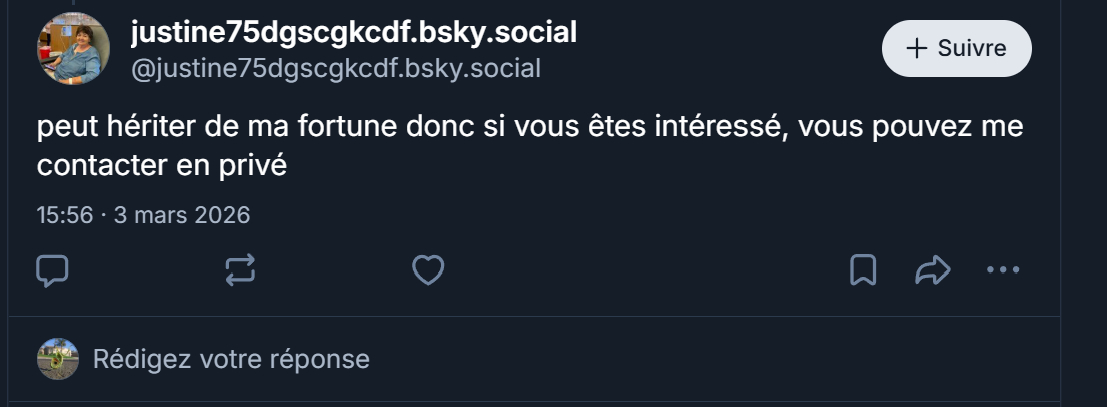
Task: Like the post with the heart icon
Action: [428, 270]
